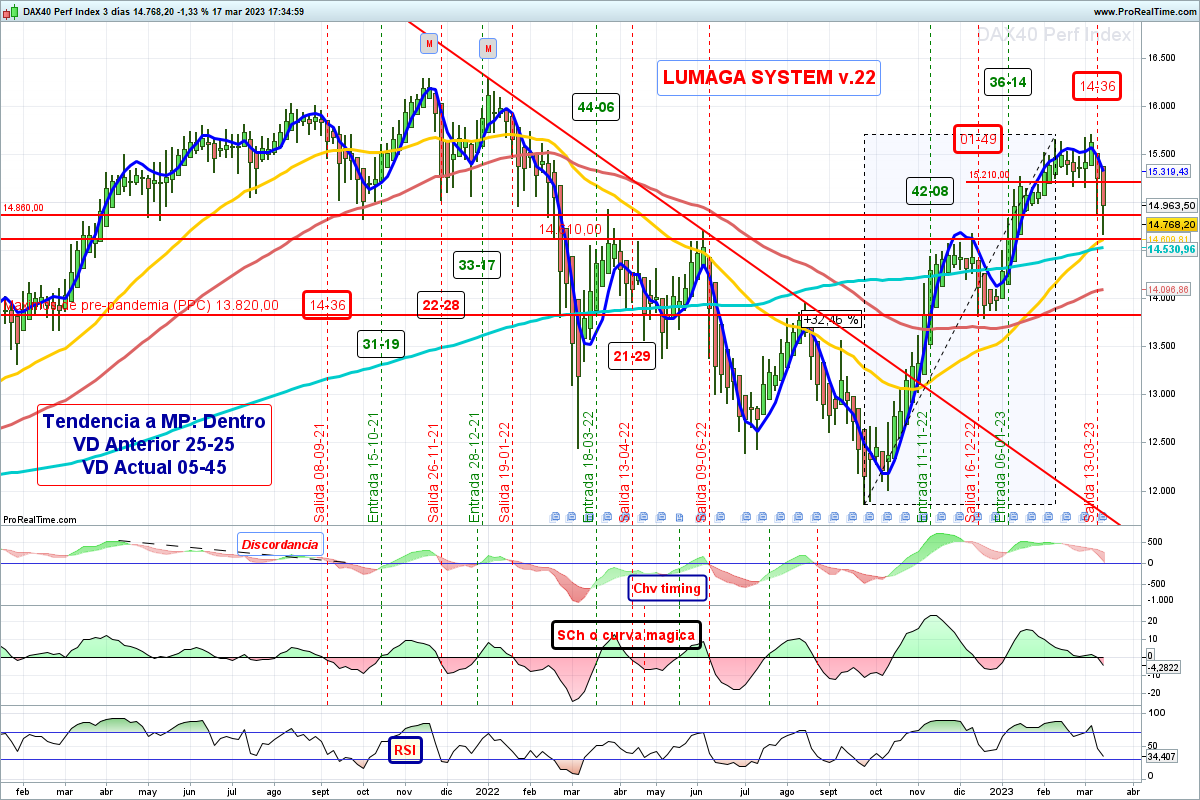Click the green 33-17 label
Screen dimensions: 1200x800
(477, 265)
